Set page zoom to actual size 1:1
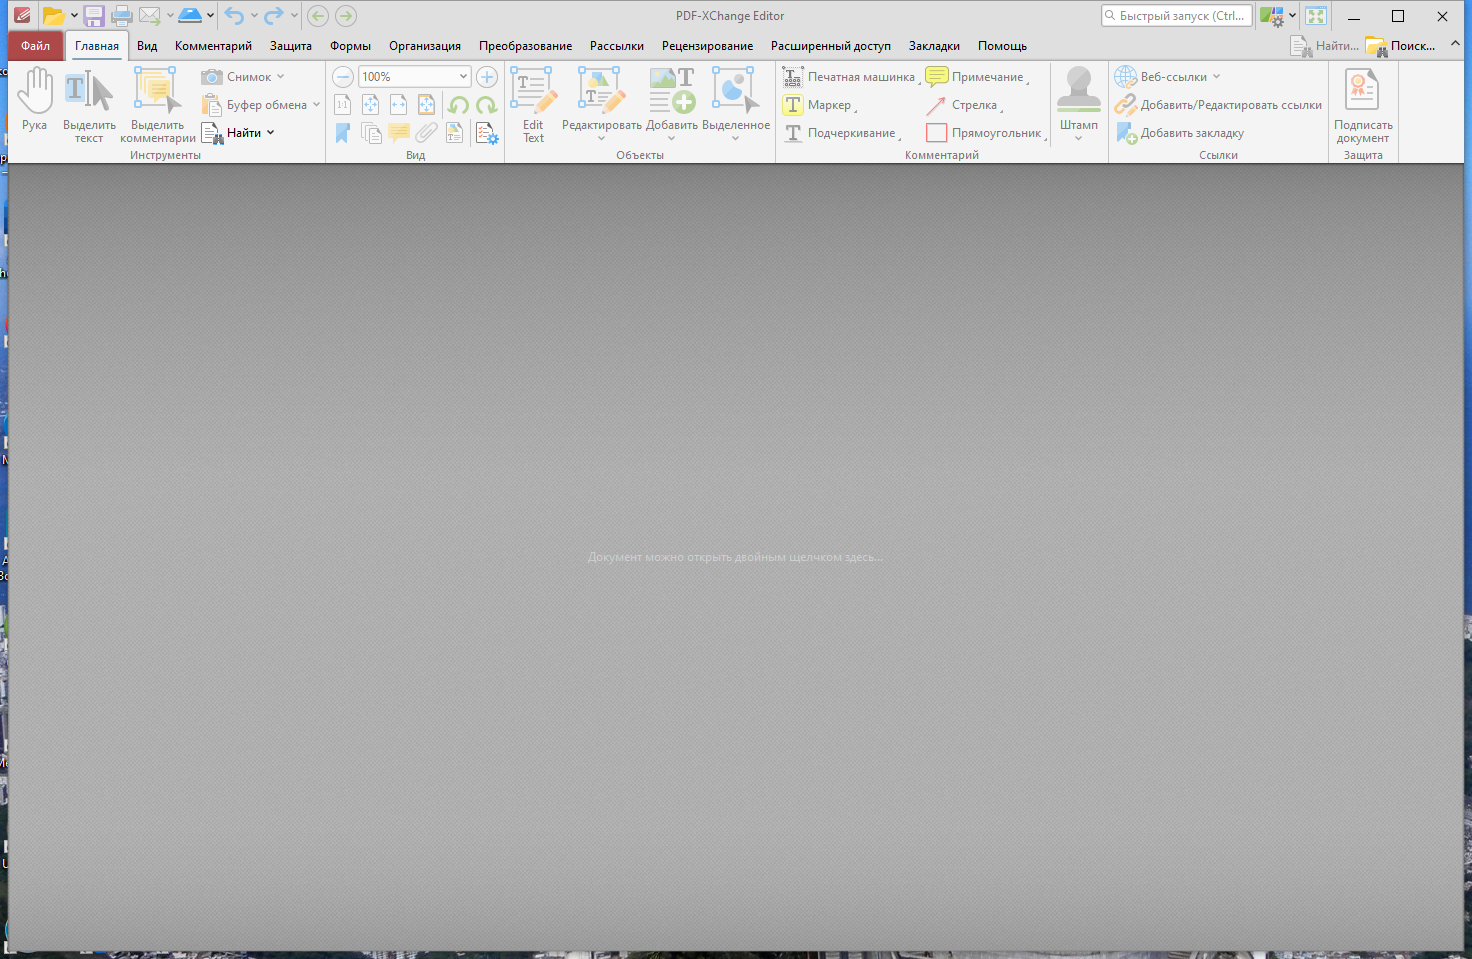1472x959 pixels. 342,104
